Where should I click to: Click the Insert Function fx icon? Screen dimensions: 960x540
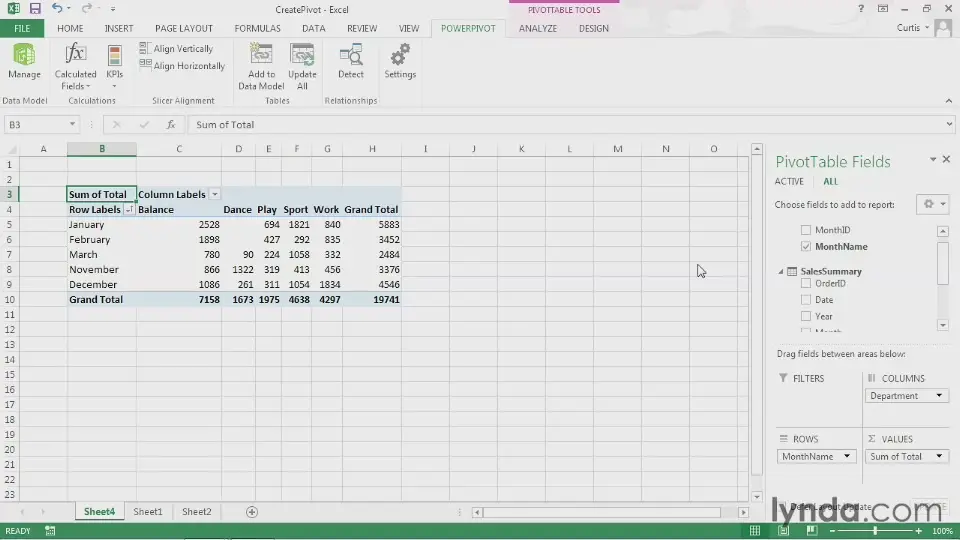coord(171,124)
